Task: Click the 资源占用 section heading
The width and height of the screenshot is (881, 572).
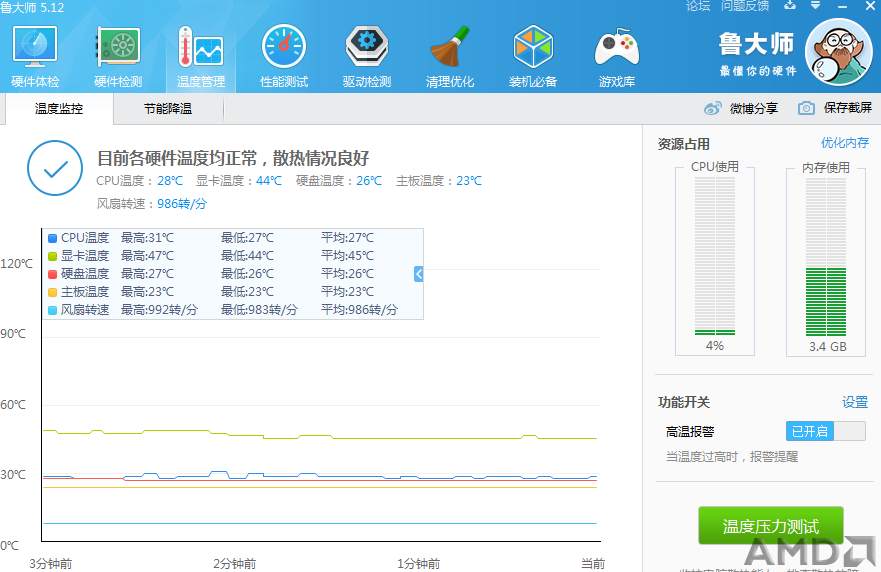Action: coord(683,144)
